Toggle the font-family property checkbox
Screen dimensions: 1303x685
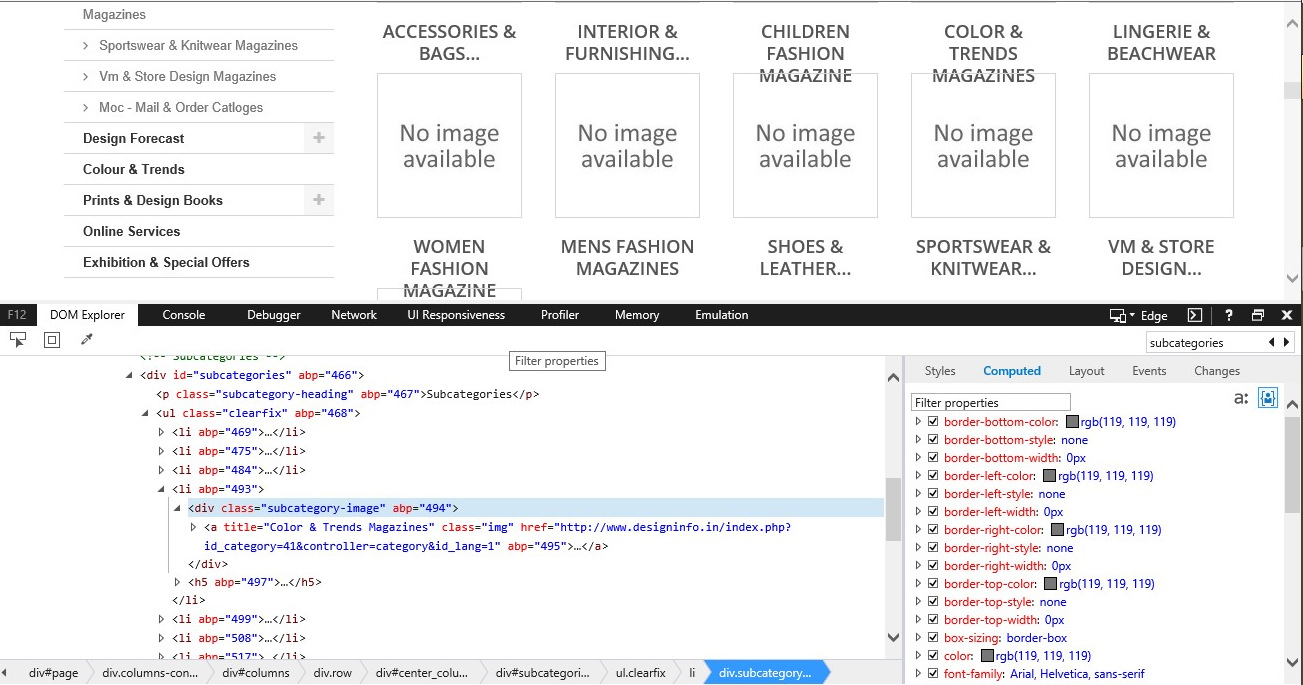click(933, 674)
